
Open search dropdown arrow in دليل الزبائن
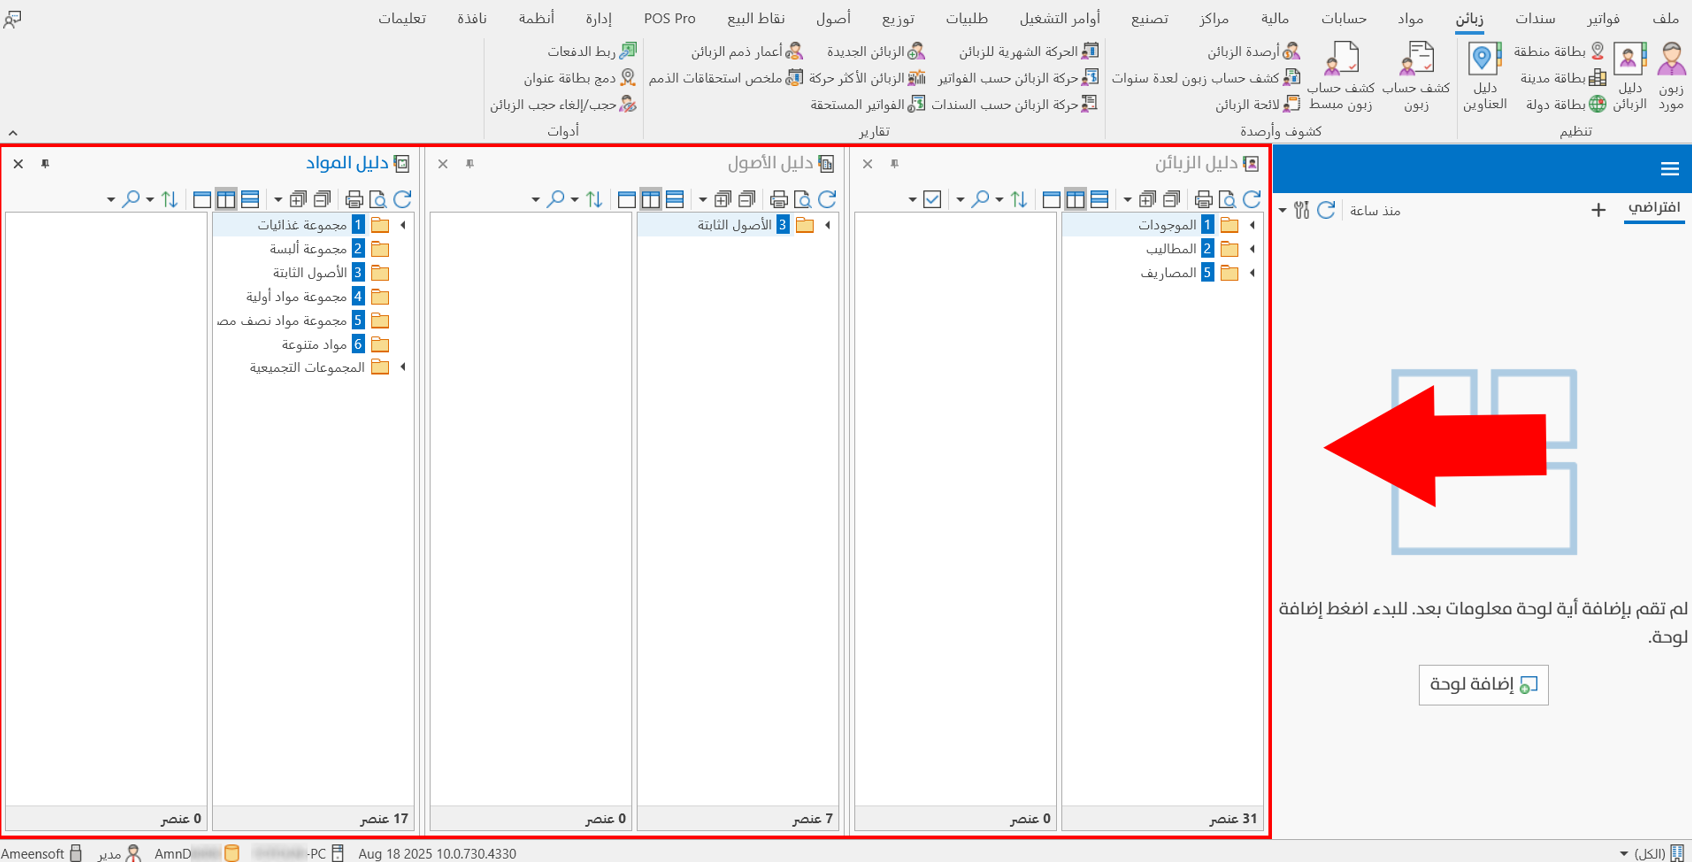[x=960, y=200]
